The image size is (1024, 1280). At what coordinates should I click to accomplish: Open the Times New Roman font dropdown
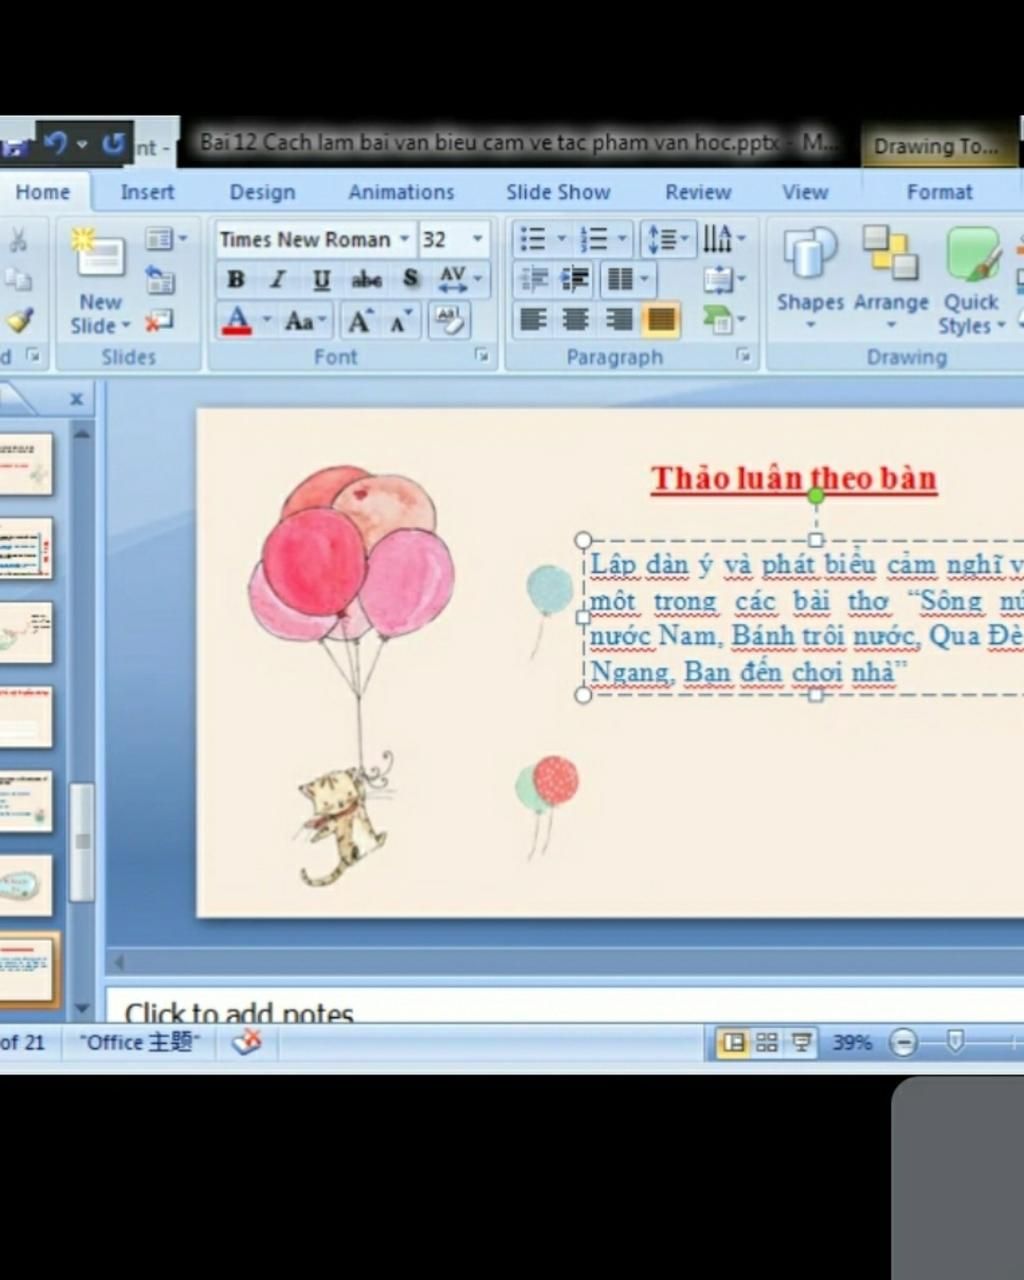[404, 239]
